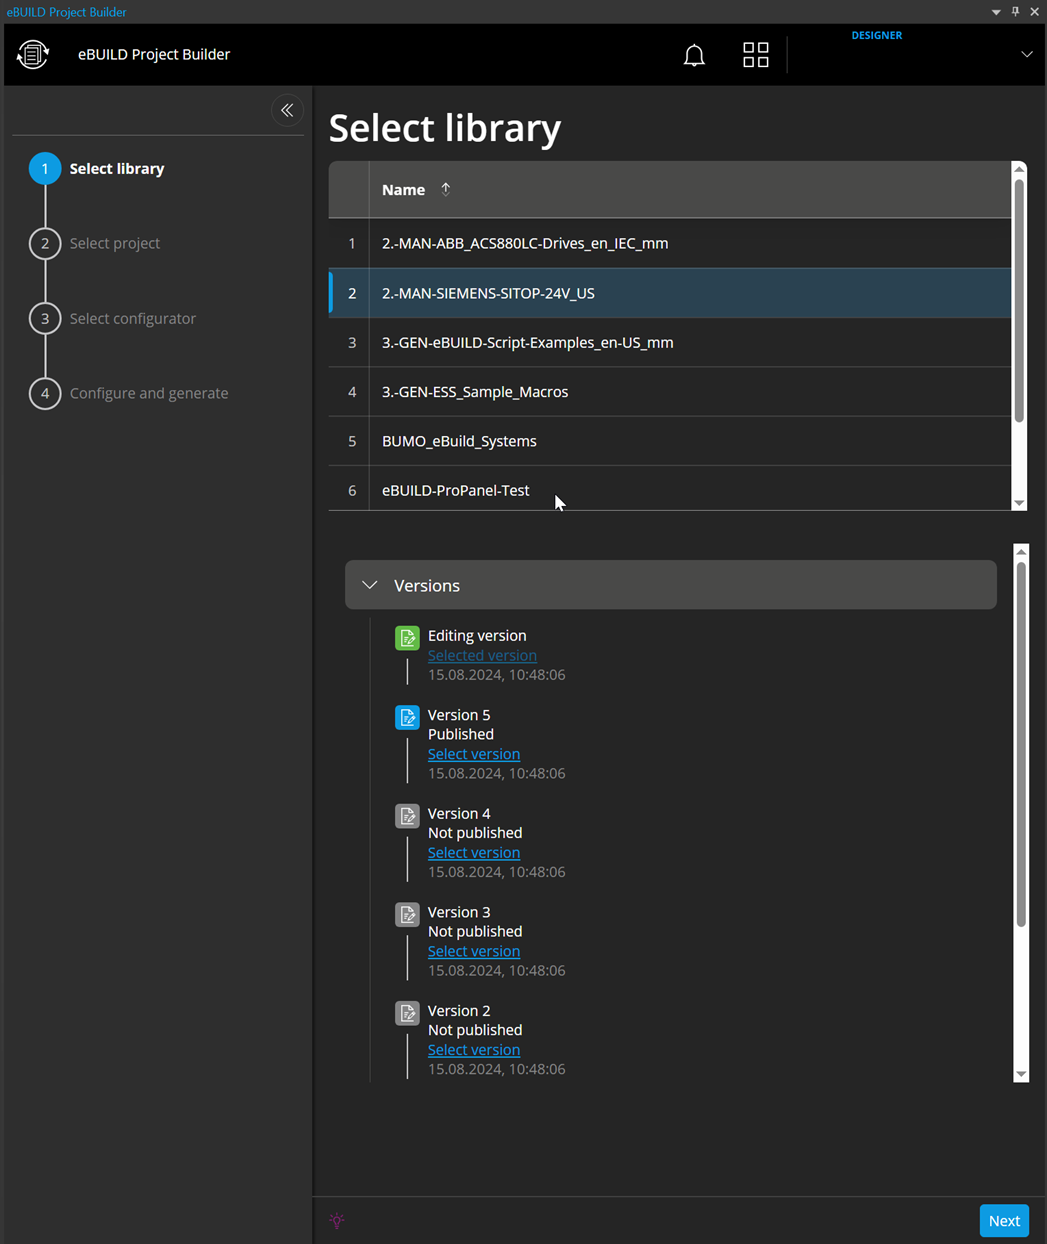
Task: Click the Configure and generate step label
Action: click(149, 393)
